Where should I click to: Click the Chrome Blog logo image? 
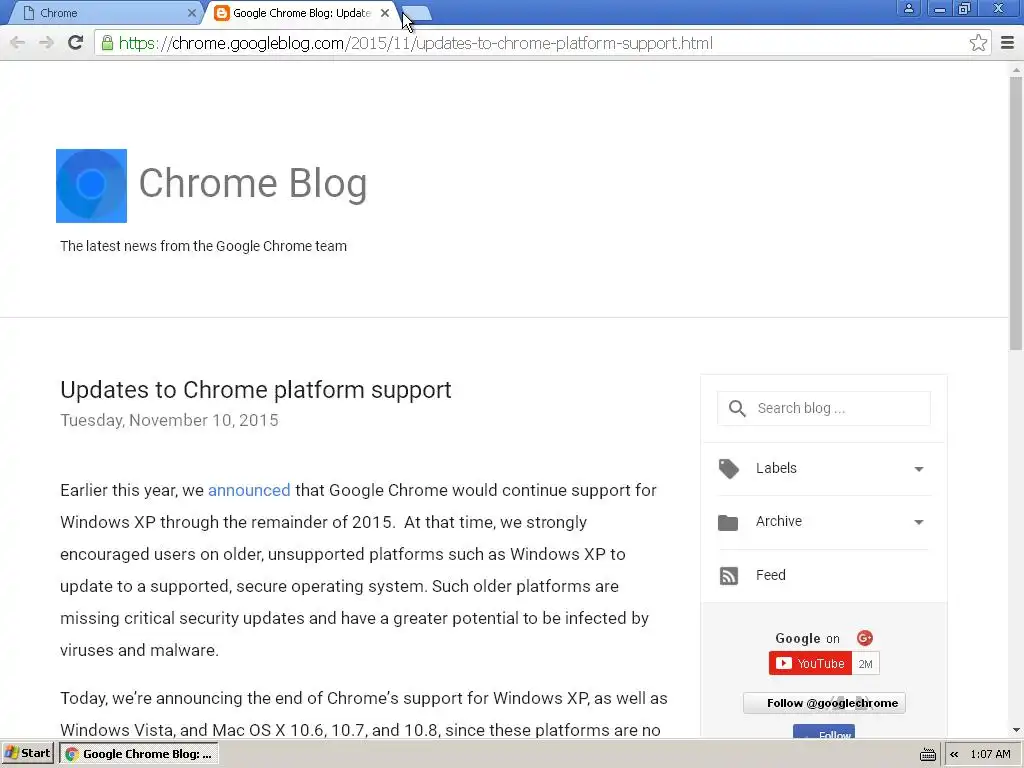[x=91, y=186]
